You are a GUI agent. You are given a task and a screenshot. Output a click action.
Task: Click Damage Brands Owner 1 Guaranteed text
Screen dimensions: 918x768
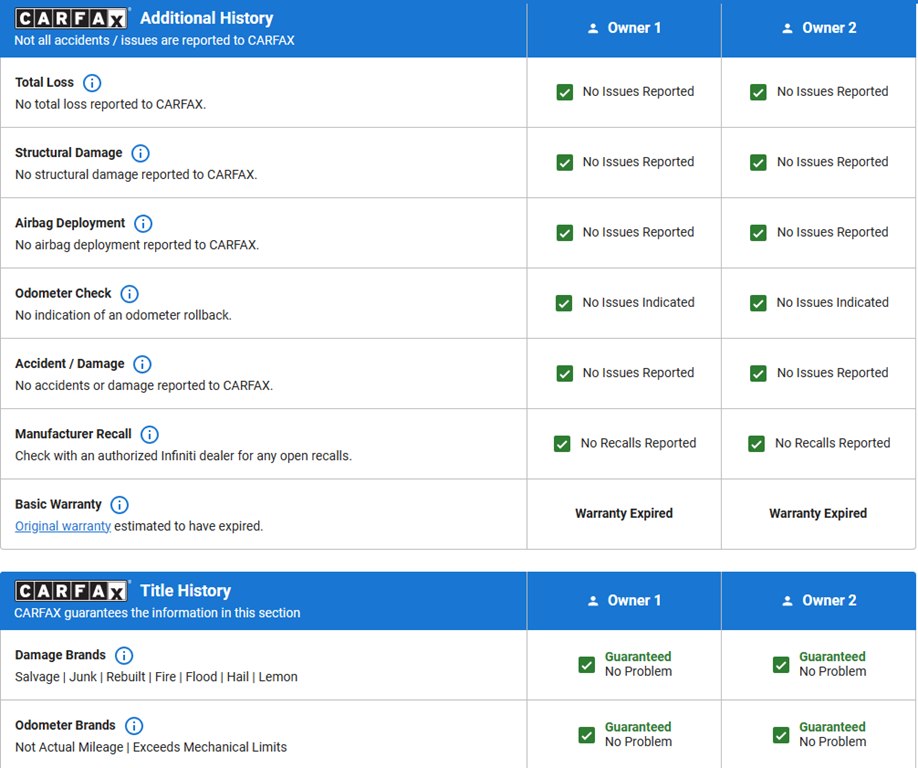coord(638,657)
